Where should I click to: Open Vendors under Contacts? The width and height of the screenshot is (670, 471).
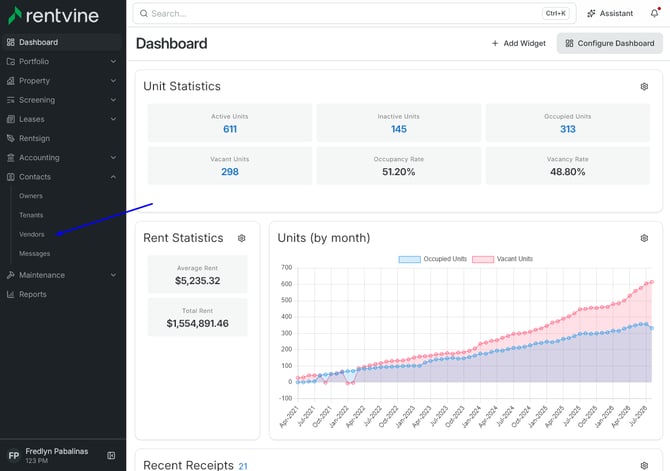32,234
